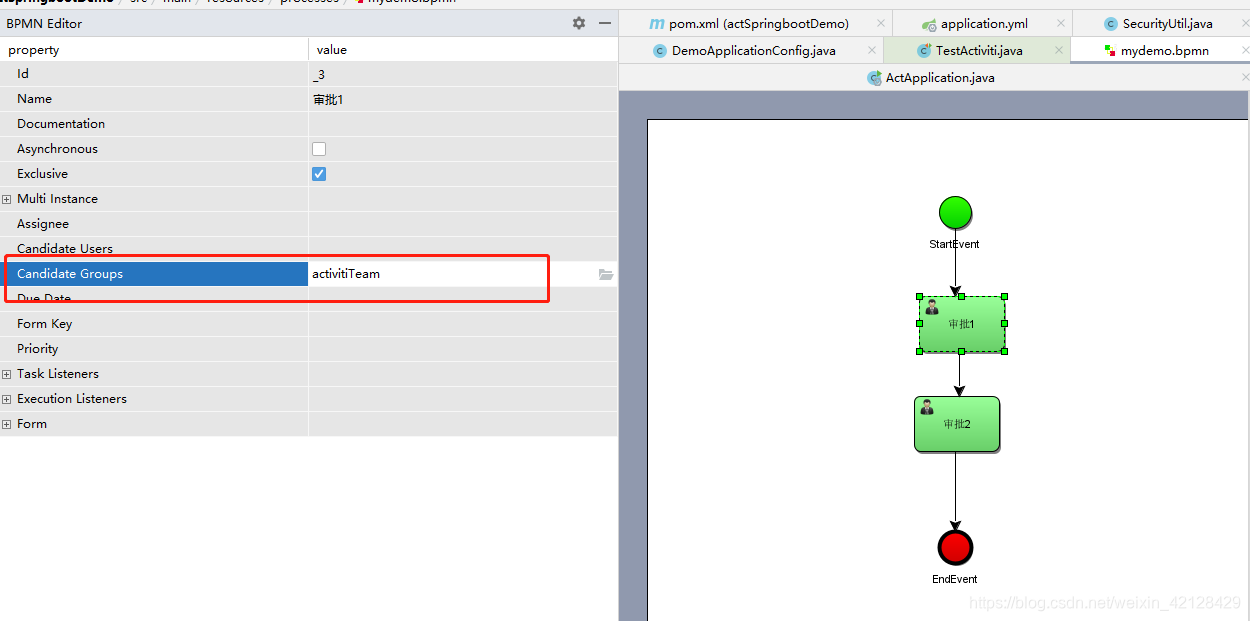Select the 审批2 user task node

click(957, 424)
